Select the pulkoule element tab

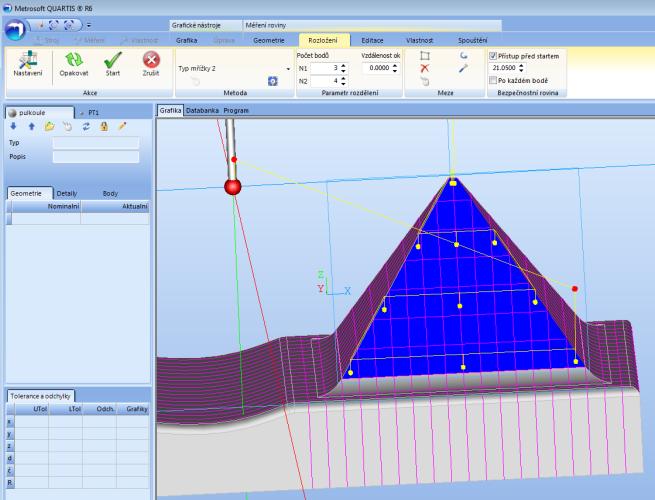tap(39, 113)
